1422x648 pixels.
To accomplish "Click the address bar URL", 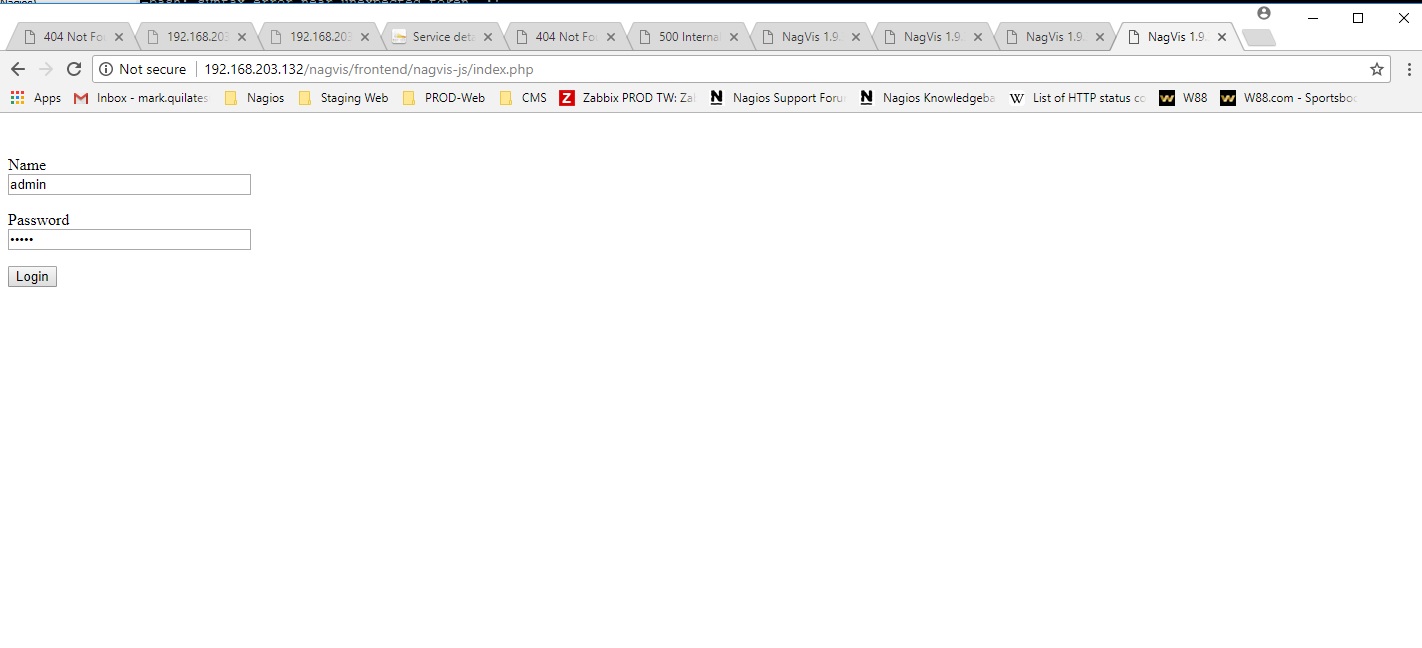I will point(368,69).
